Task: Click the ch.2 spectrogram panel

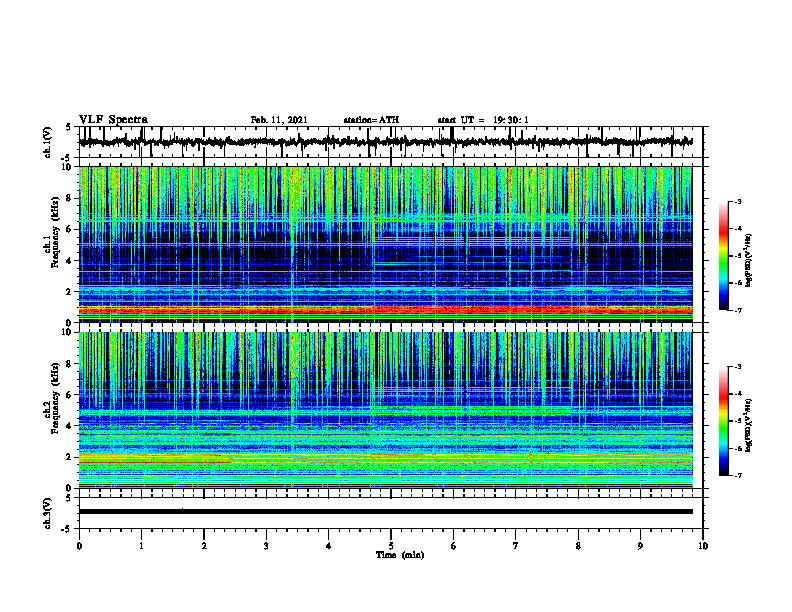Action: [385, 410]
